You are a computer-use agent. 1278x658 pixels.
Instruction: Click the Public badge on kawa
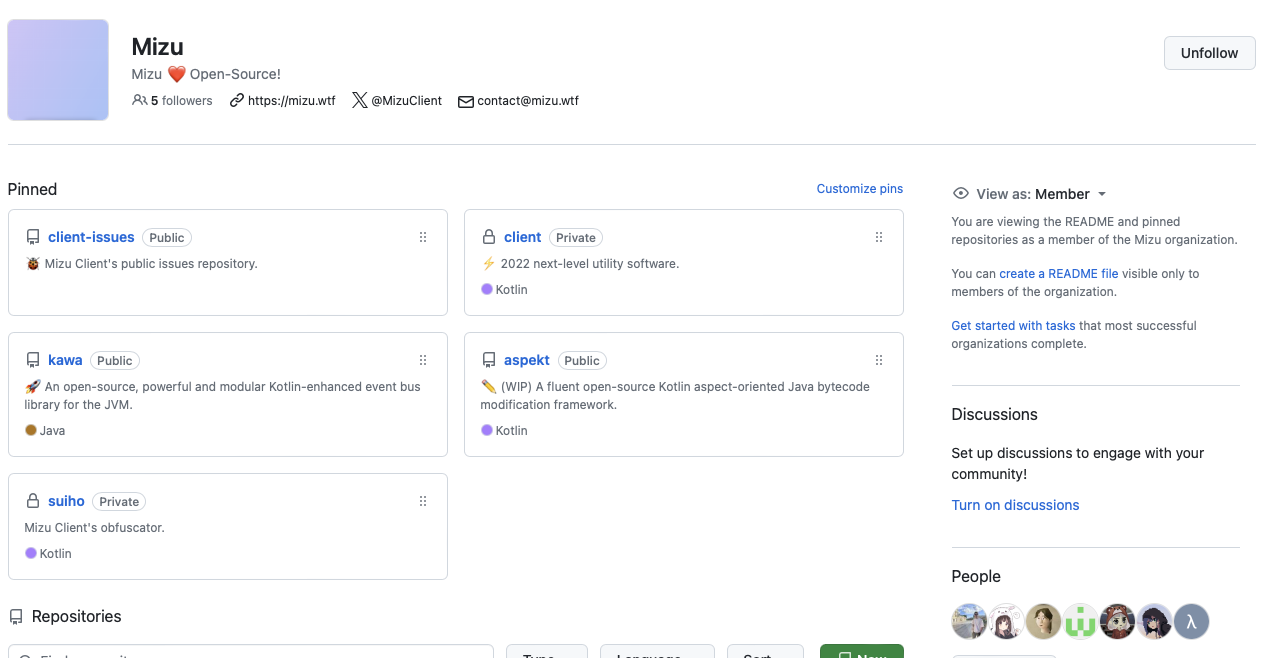[x=115, y=361]
